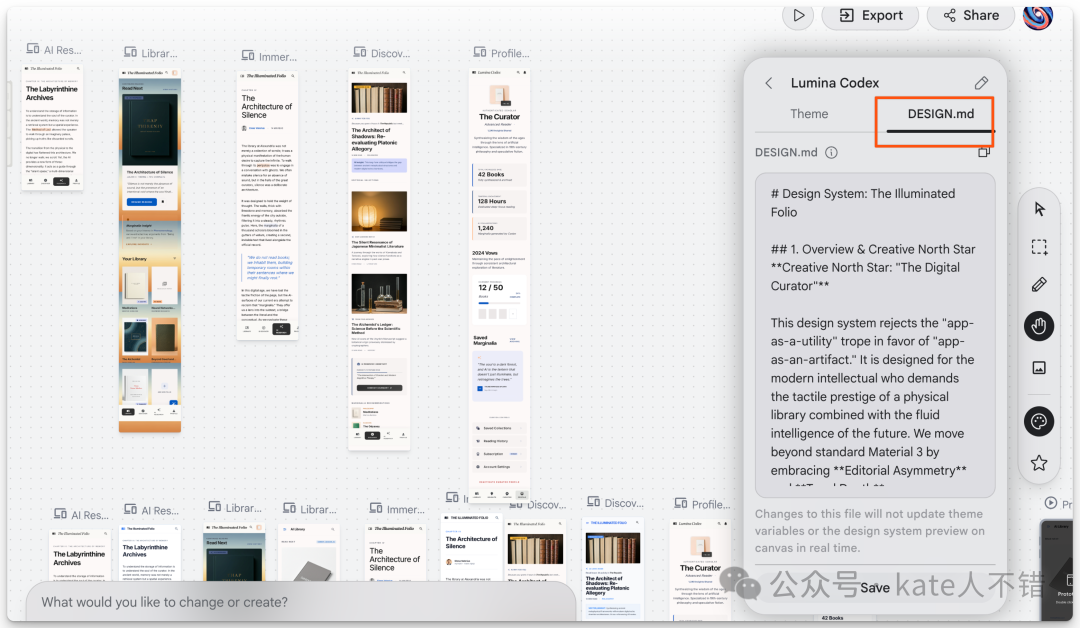Click the star icon in the right toolbar

[x=1039, y=463]
